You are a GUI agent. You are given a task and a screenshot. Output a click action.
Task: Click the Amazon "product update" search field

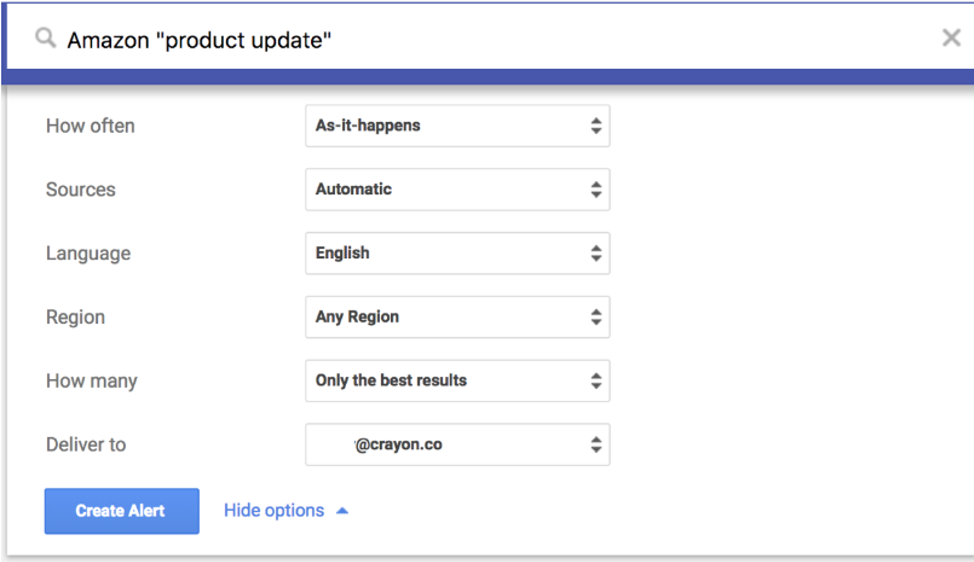point(480,39)
